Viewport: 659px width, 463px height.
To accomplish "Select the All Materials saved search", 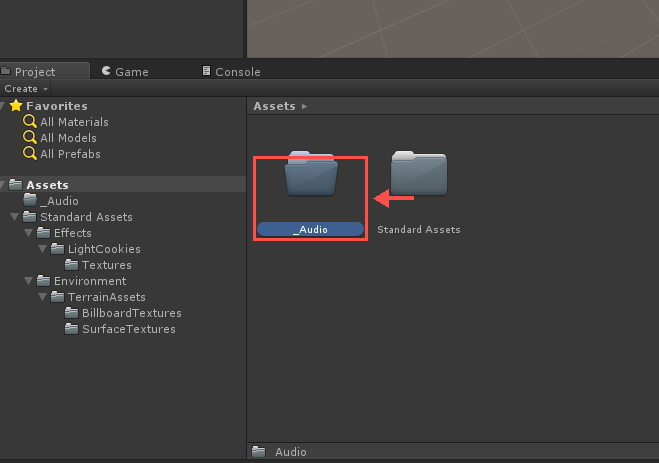I will (x=74, y=122).
